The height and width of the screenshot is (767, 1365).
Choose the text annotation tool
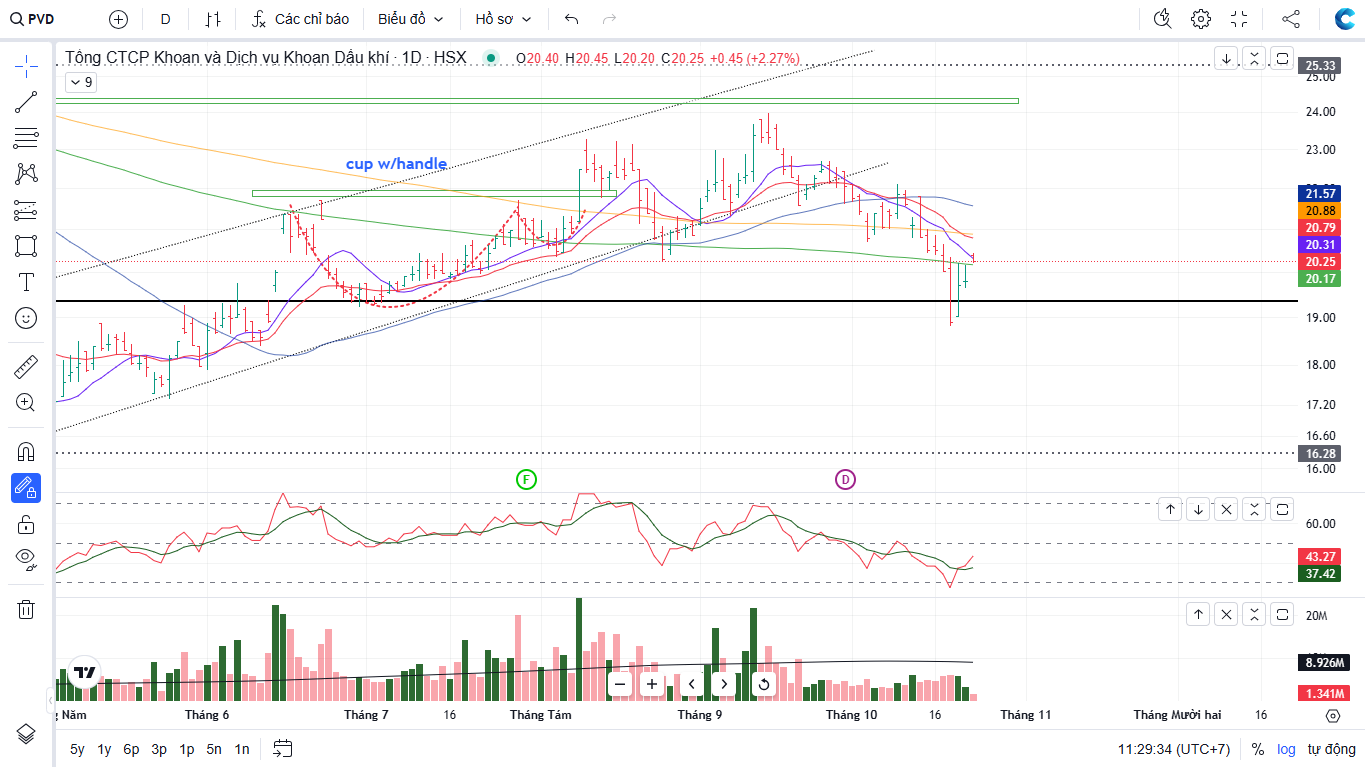click(26, 282)
